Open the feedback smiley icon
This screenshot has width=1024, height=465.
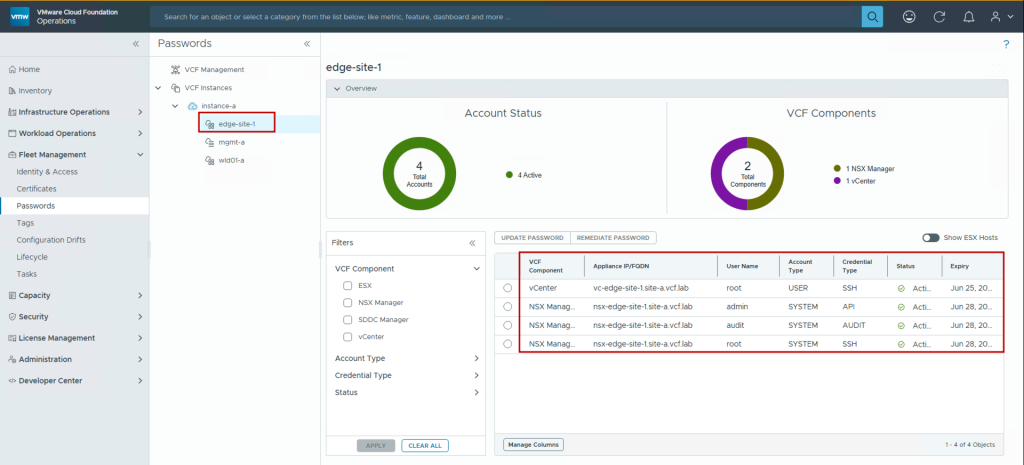tap(908, 17)
